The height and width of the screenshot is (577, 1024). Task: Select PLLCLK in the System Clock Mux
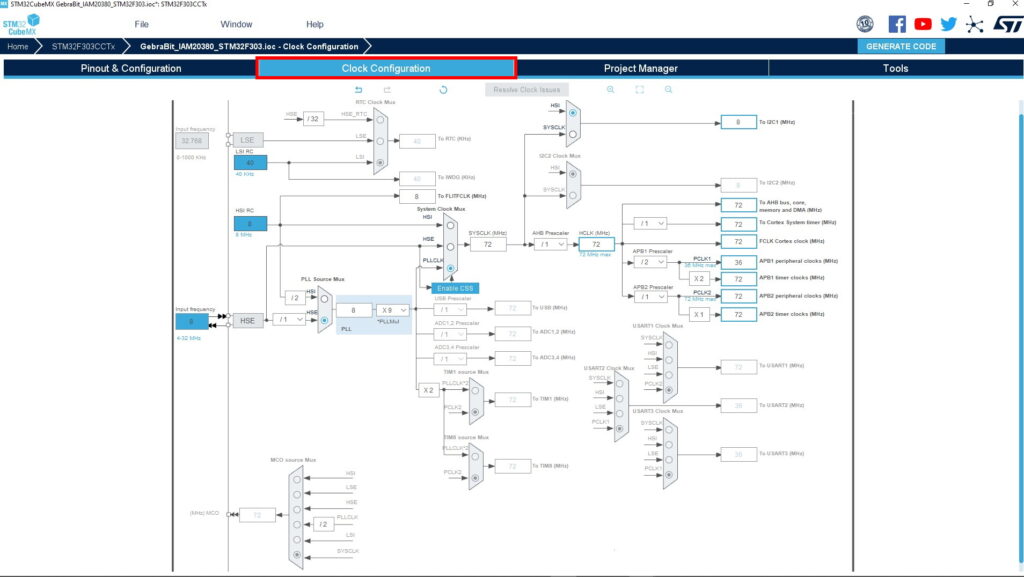pos(450,268)
